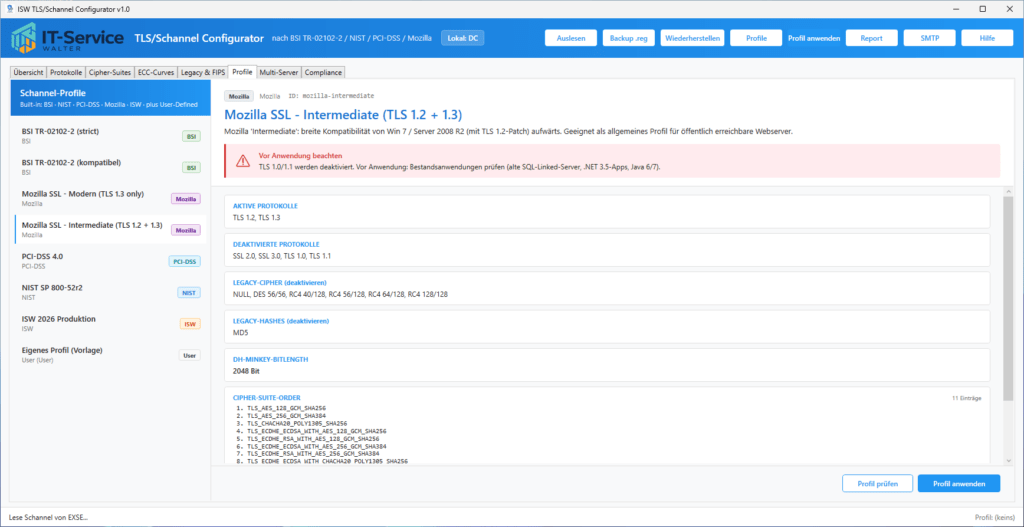Click the blue Profil anwenden button at bottom

click(x=959, y=483)
